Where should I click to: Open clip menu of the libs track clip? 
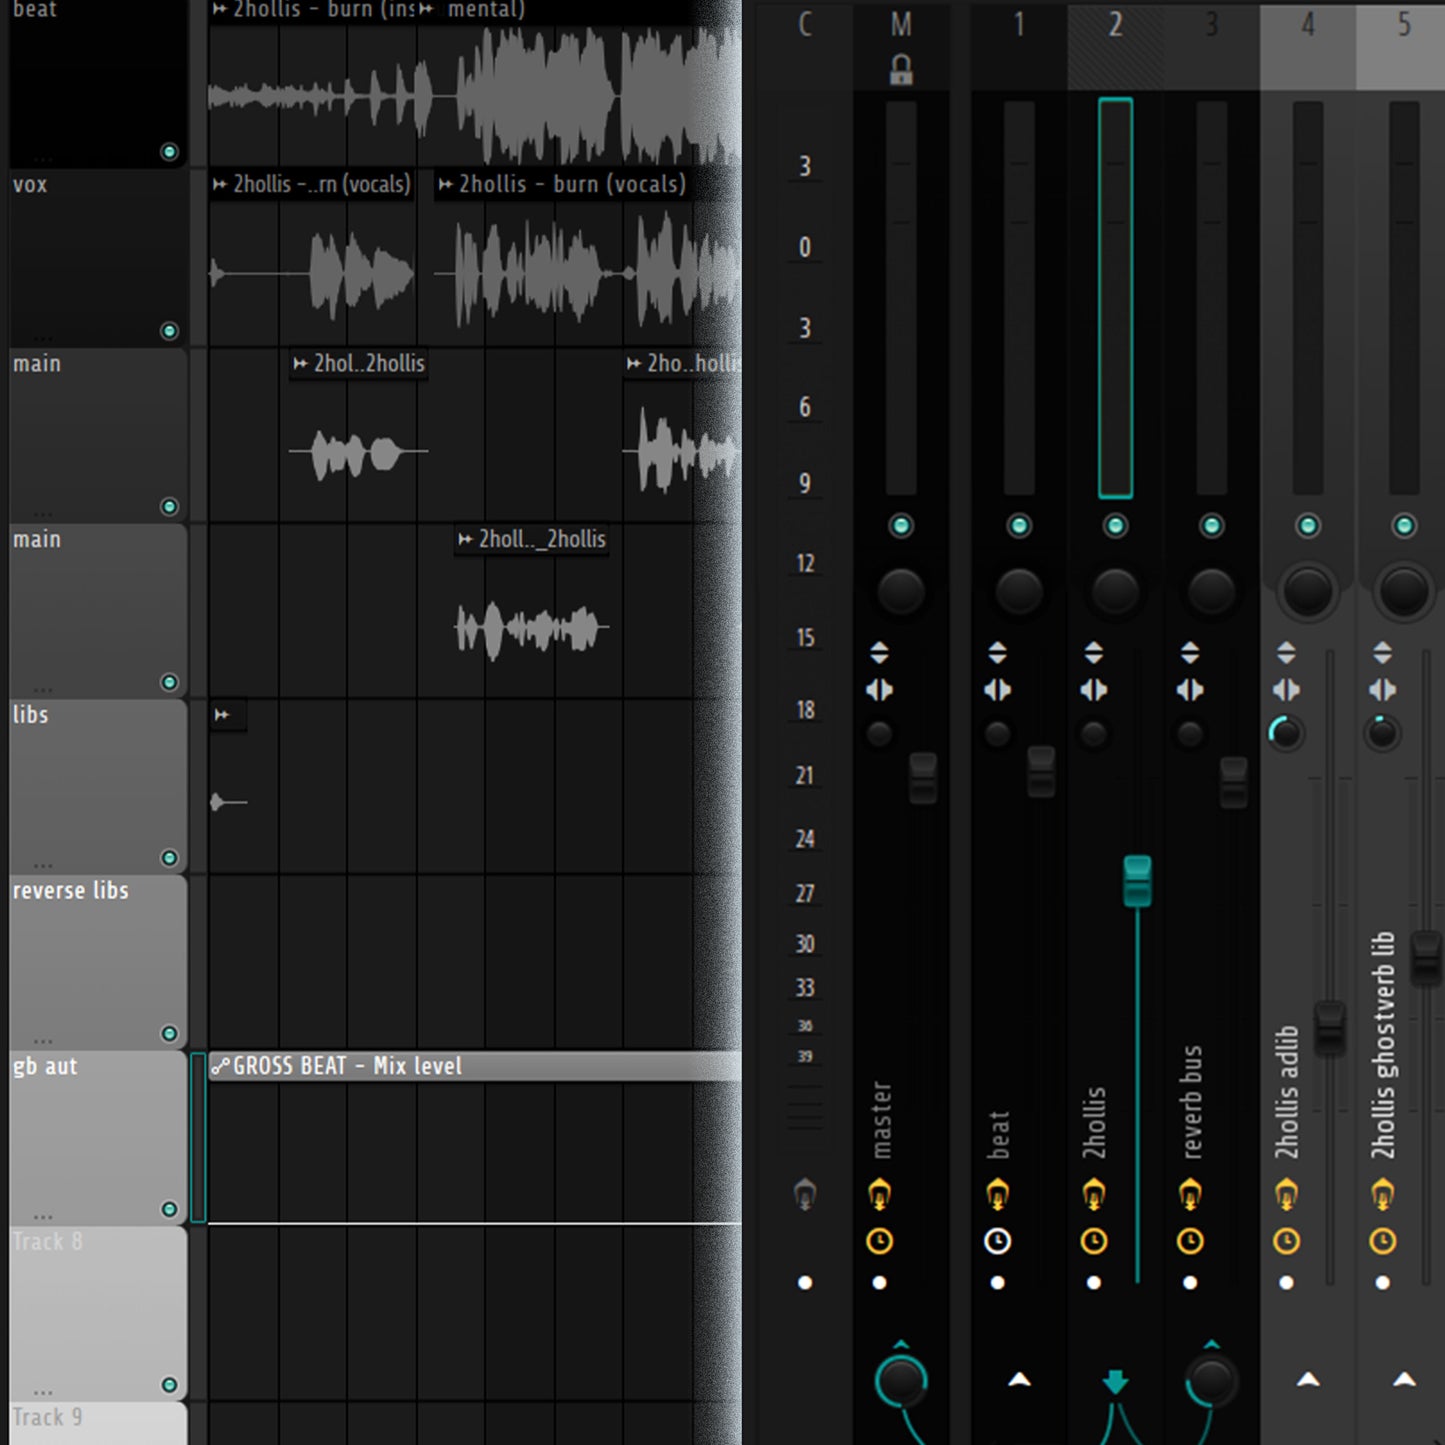[x=222, y=715]
